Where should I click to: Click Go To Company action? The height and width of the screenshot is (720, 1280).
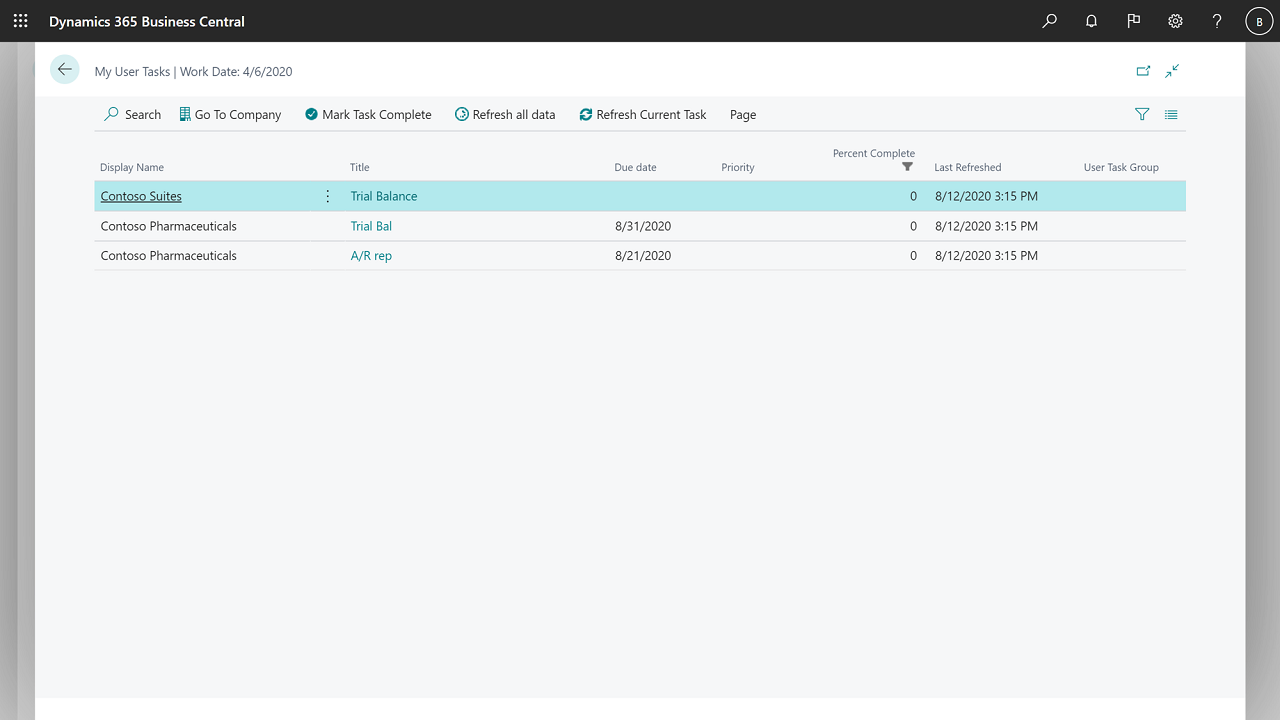[230, 114]
